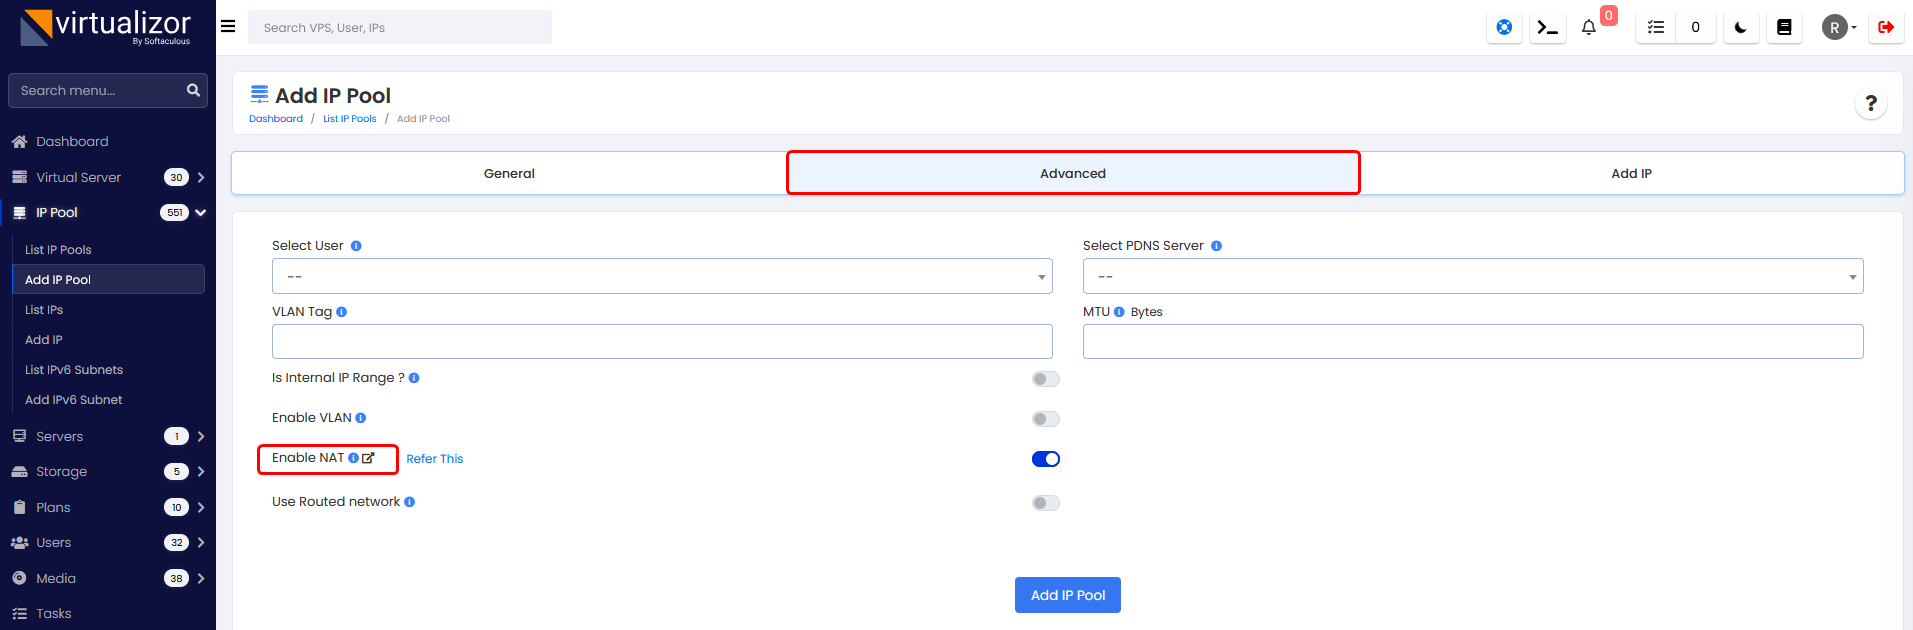Switch to the Add IP tab
This screenshot has height=630, width=1913.
1631,173
